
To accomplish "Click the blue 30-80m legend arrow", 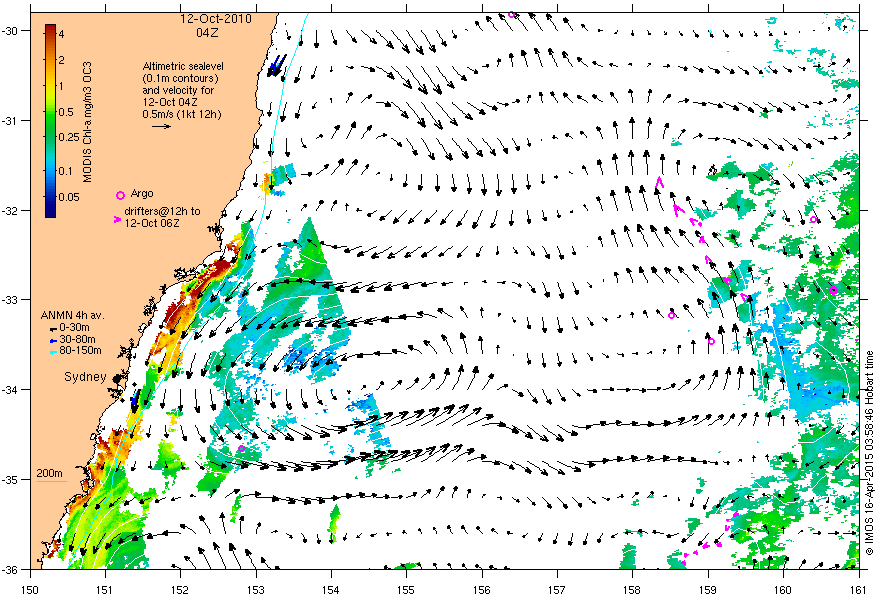I will tap(53, 340).
